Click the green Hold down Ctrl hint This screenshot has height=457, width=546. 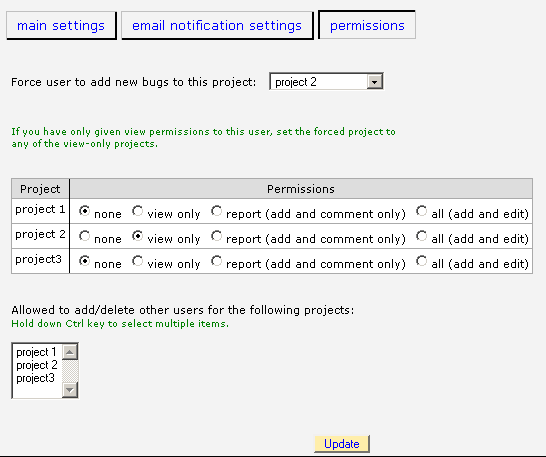click(120, 324)
